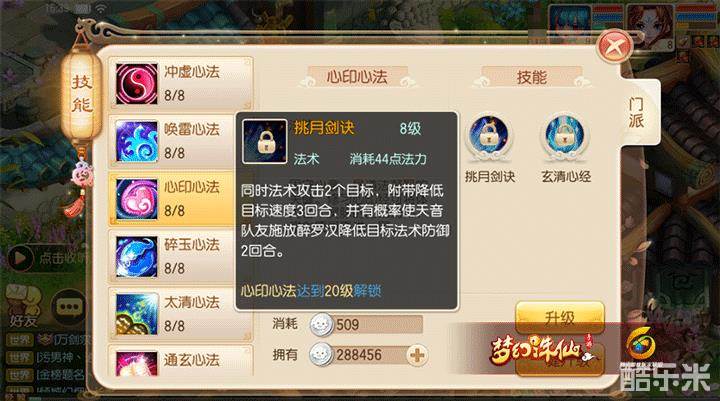Select the 太清心法 skill icon
Screen dimensions: 720x401
(136, 314)
